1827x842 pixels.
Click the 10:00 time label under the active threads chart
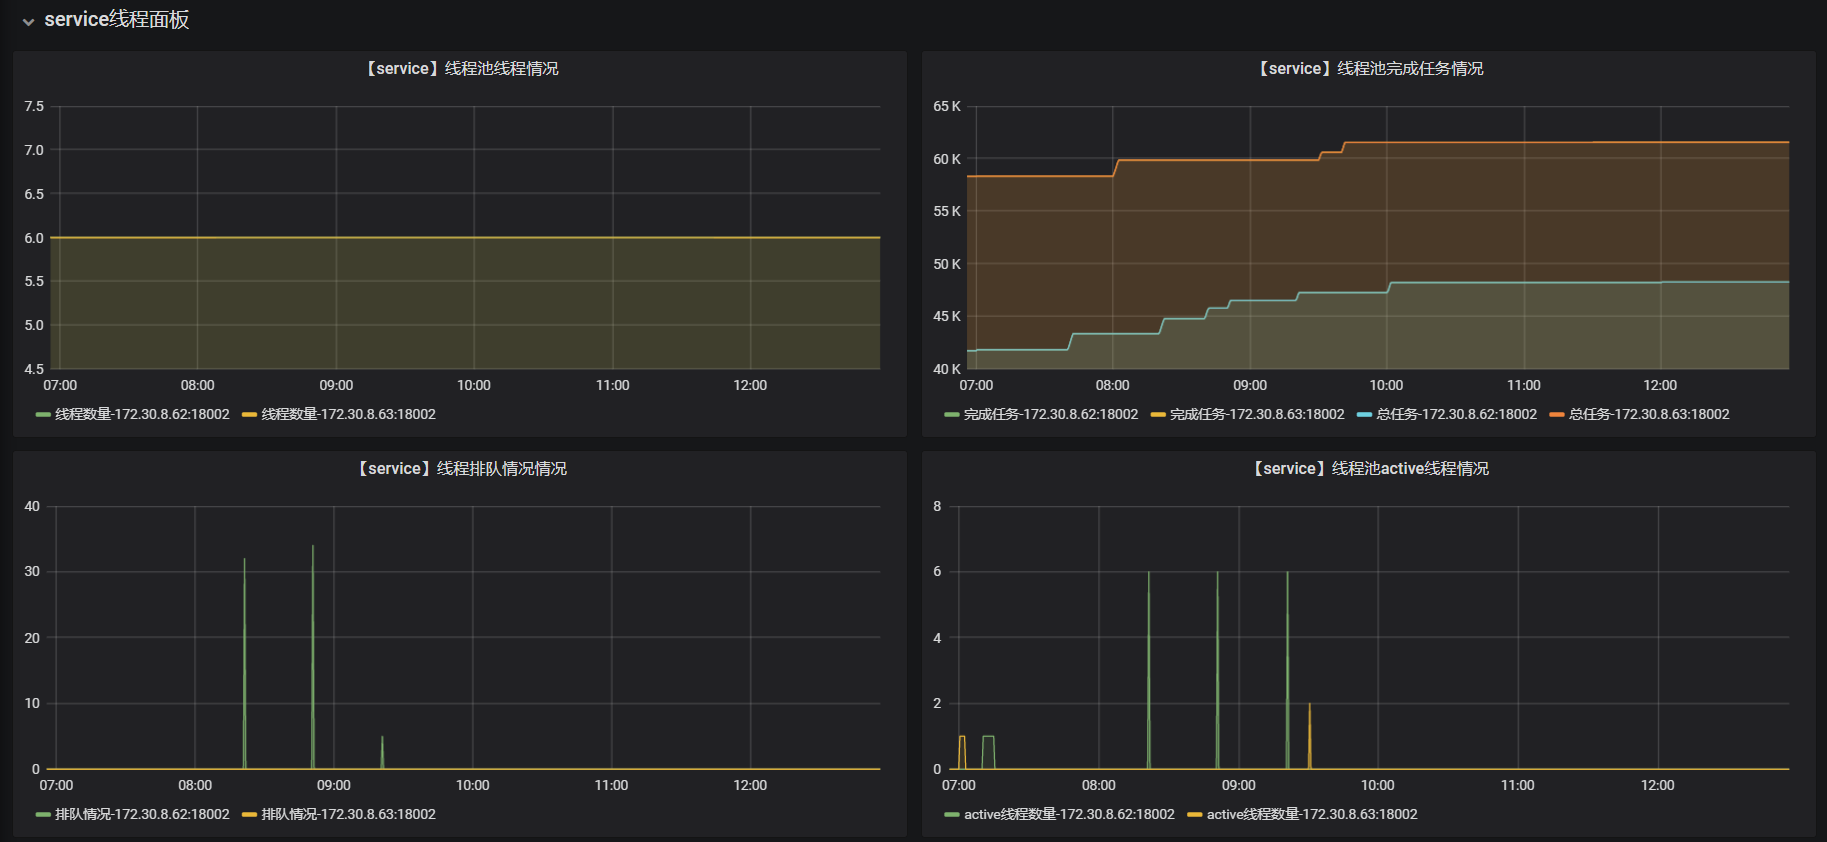click(1378, 785)
